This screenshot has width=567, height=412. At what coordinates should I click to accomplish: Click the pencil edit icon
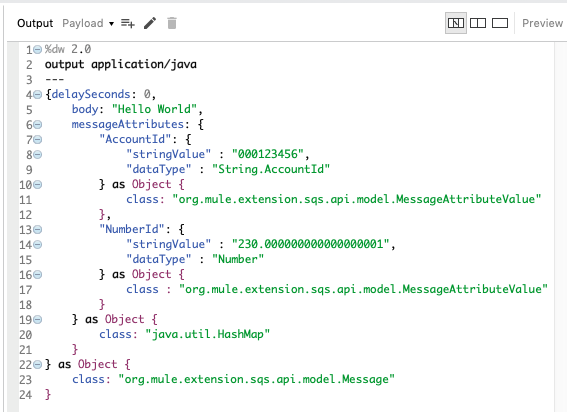pos(150,23)
